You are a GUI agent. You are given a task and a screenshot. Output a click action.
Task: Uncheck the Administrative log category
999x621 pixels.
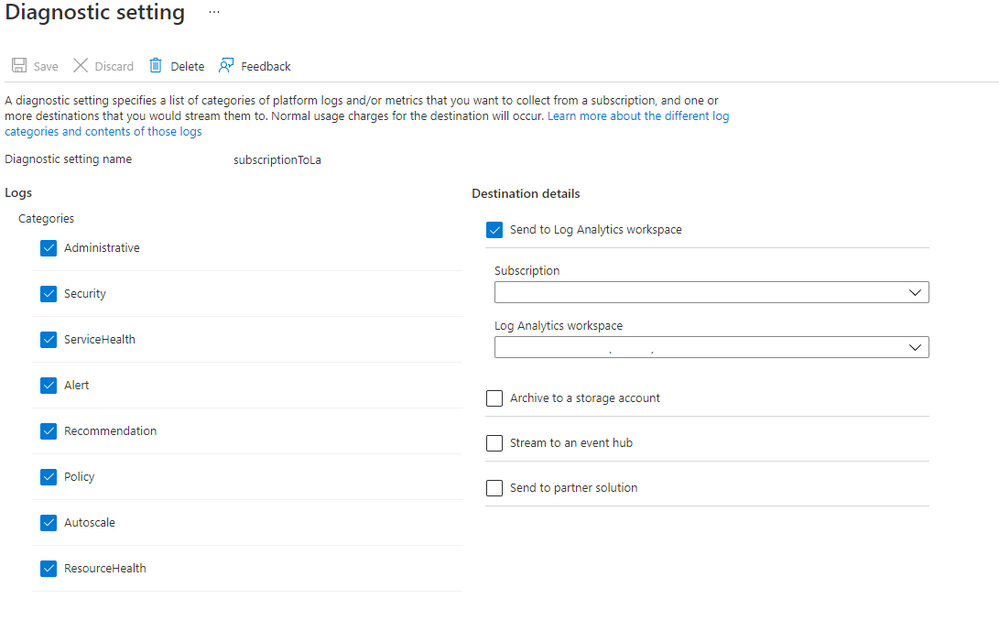[49, 248]
